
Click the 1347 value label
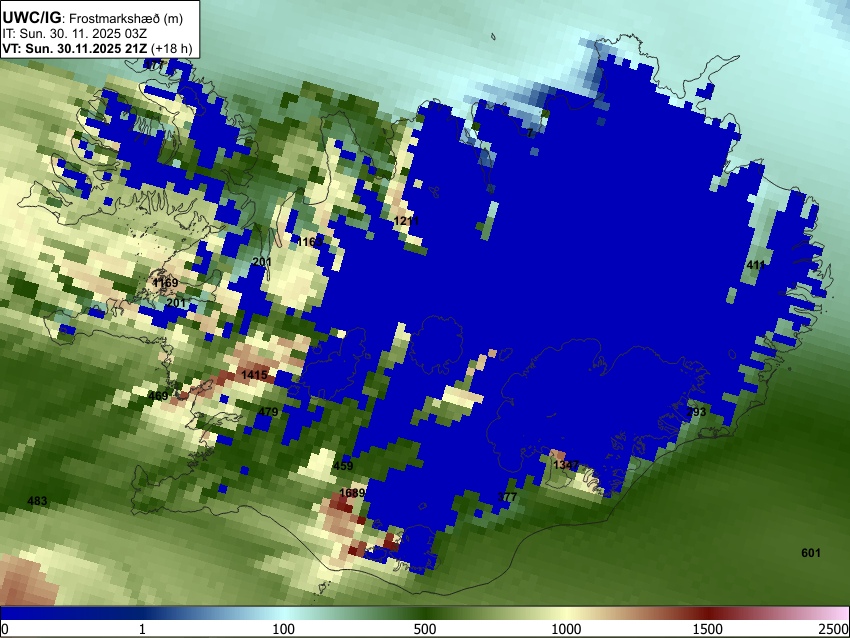click(x=566, y=465)
